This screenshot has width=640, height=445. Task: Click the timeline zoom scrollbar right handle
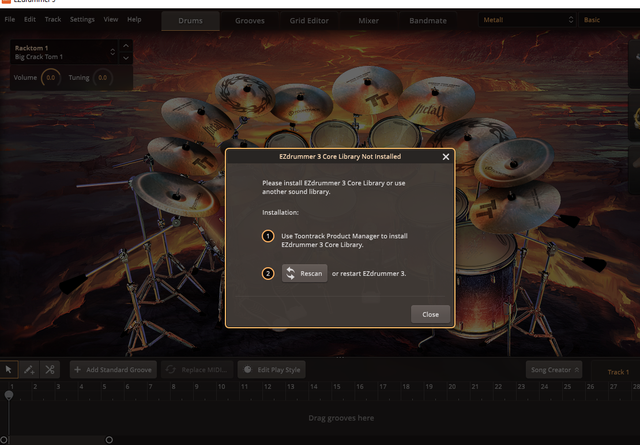(x=109, y=440)
